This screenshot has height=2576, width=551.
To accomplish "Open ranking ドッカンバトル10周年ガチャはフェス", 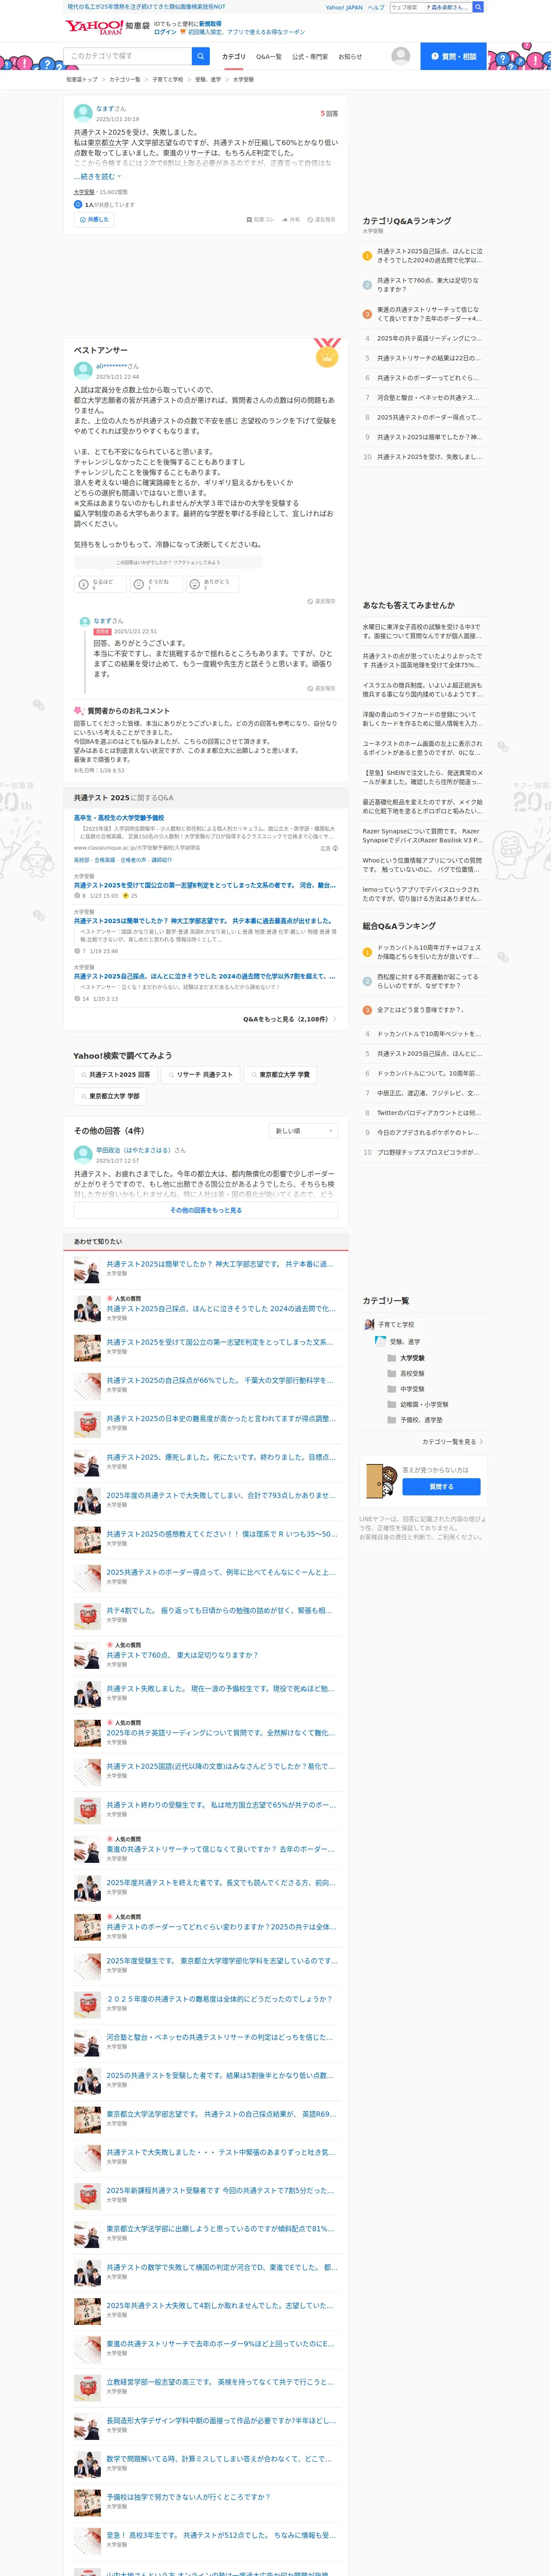I will tap(429, 952).
